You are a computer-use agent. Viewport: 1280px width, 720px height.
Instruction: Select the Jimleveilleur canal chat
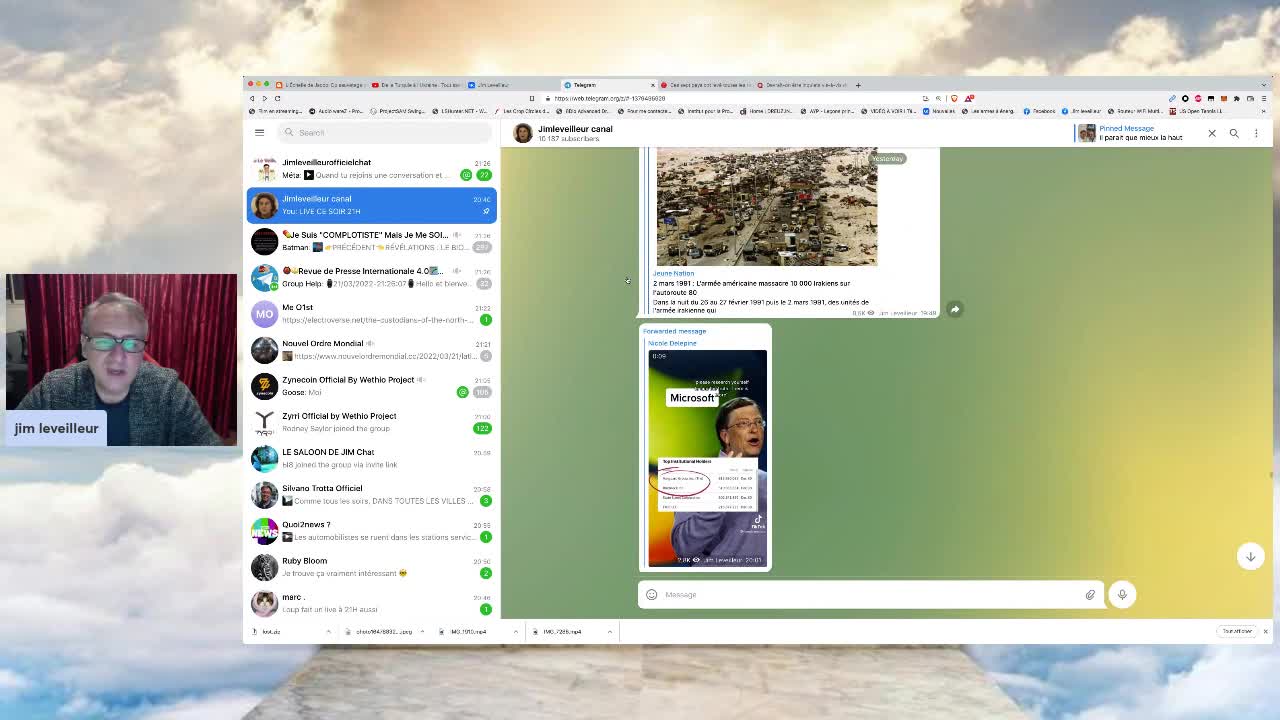pos(371,204)
